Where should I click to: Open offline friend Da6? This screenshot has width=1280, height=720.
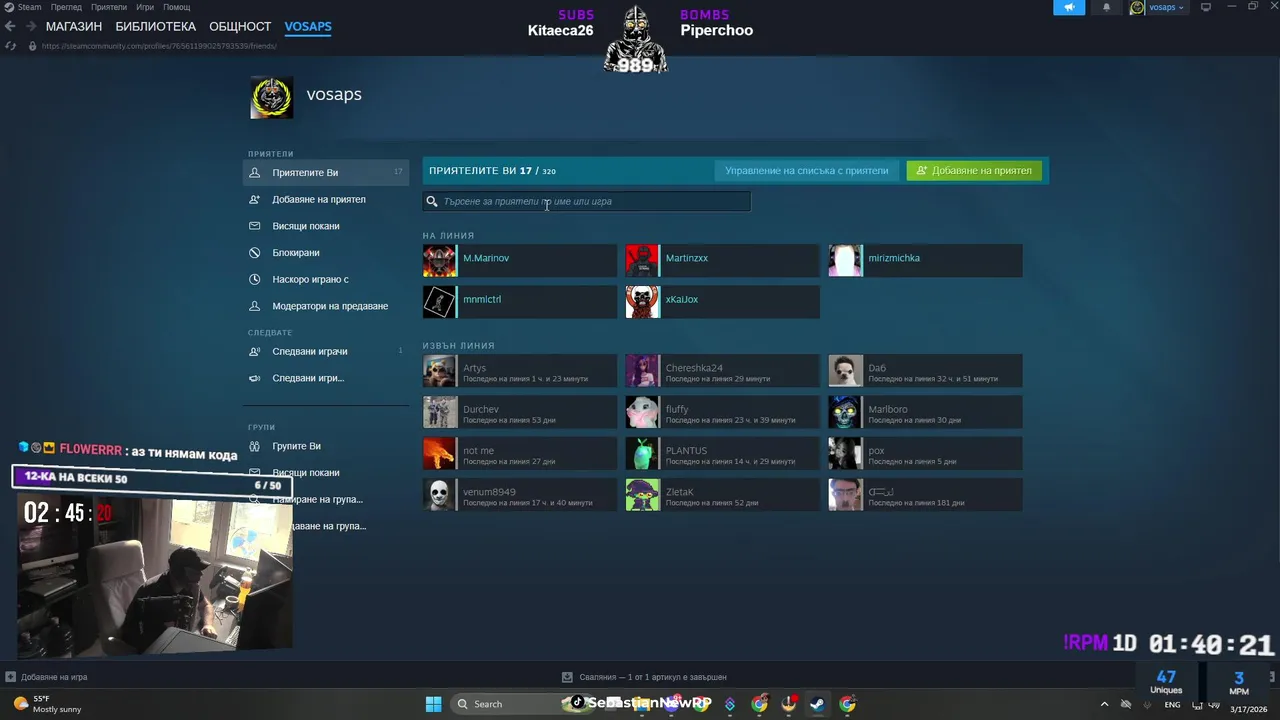tap(925, 371)
